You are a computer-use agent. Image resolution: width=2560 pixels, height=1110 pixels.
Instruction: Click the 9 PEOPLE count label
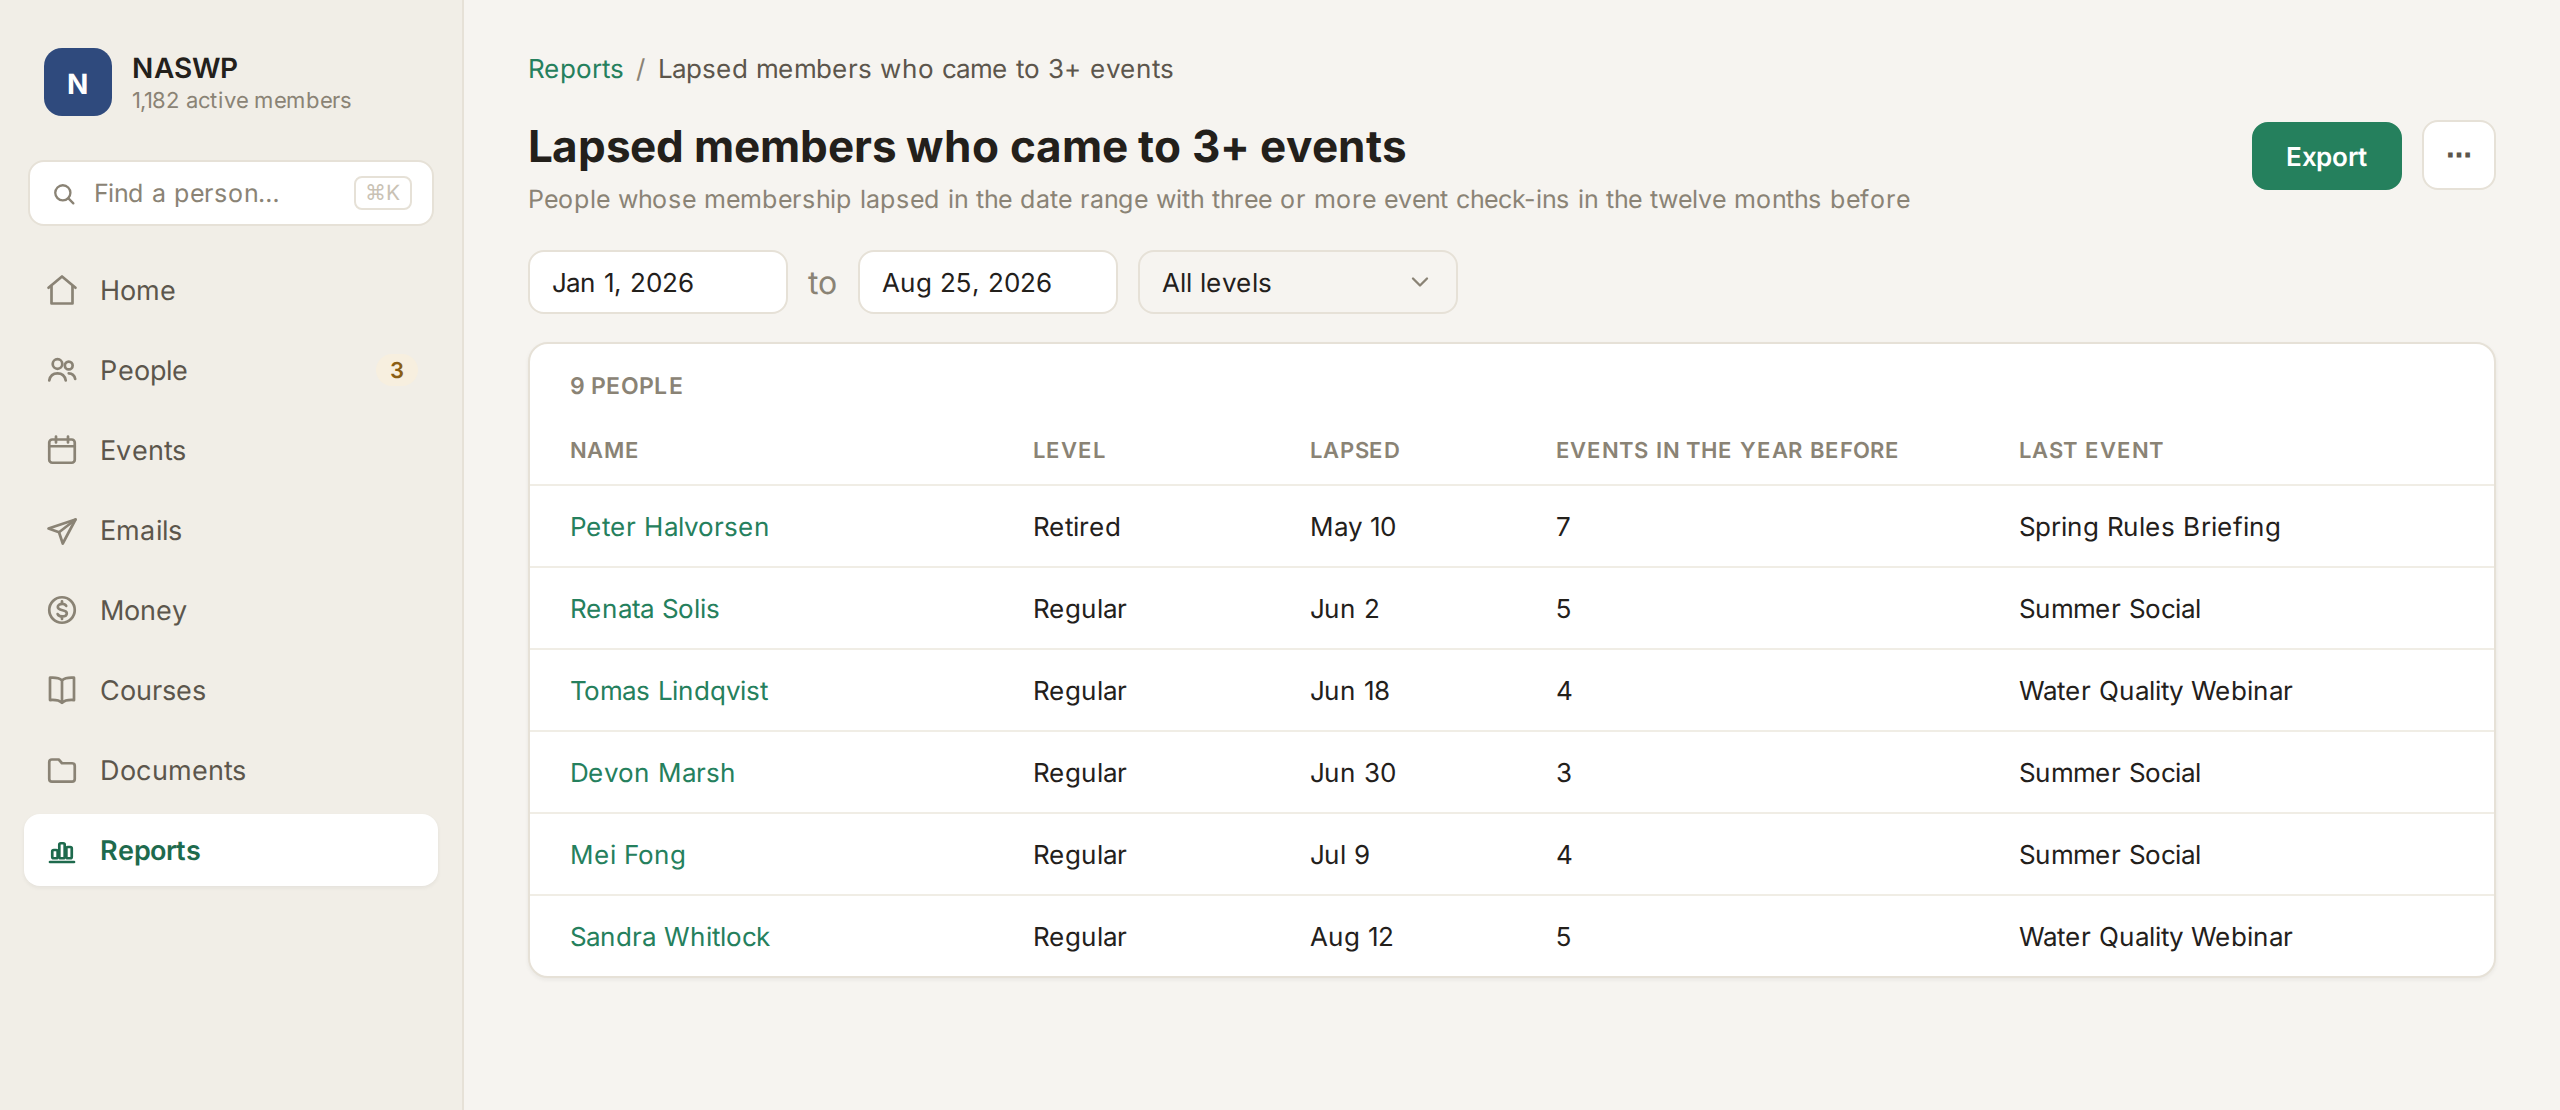click(626, 386)
